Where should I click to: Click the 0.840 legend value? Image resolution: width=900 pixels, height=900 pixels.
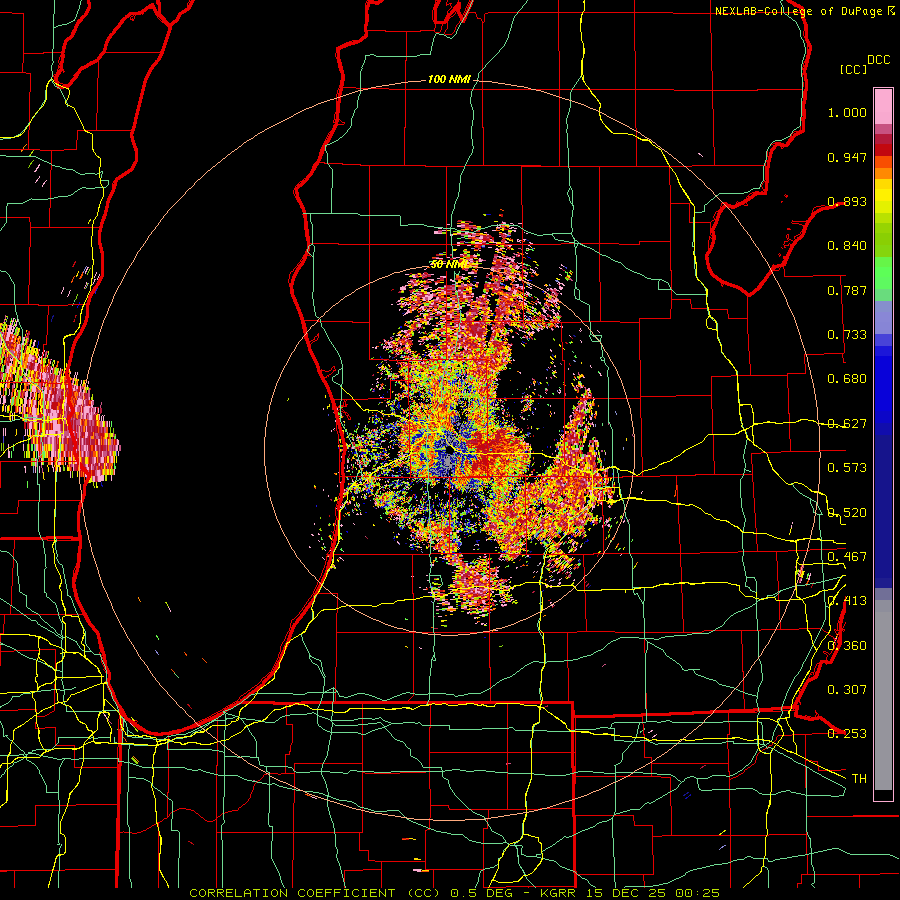[847, 246]
